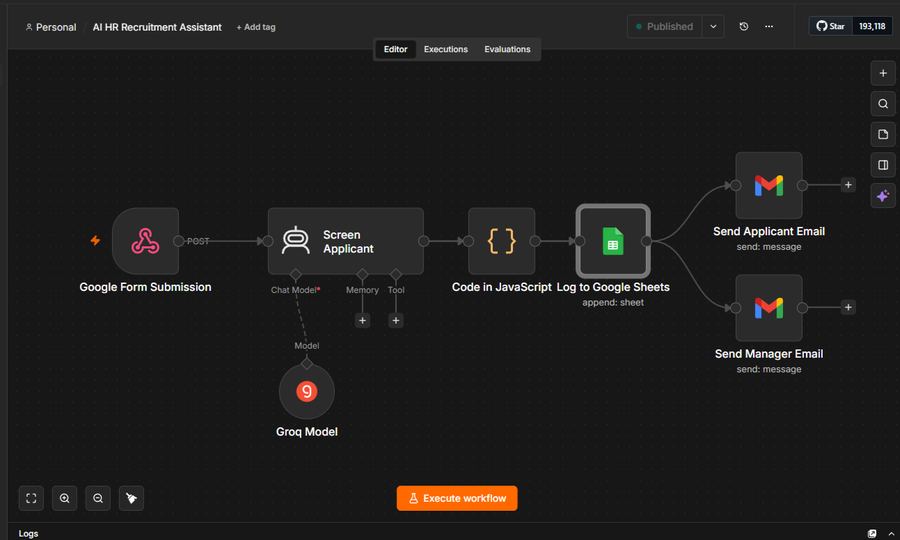
Task: Click the orange trigger lightning bolt icon
Action: coord(95,240)
